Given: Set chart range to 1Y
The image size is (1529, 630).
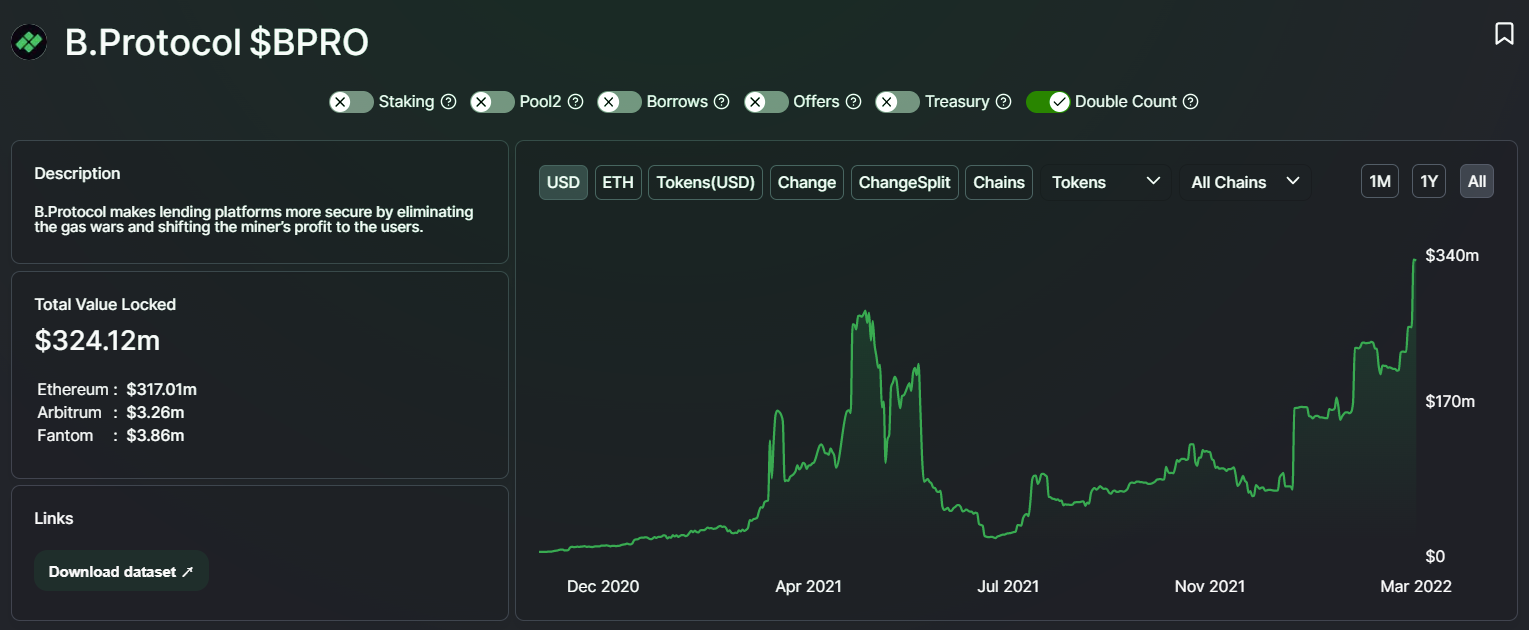Looking at the screenshot, I should pyautogui.click(x=1429, y=181).
